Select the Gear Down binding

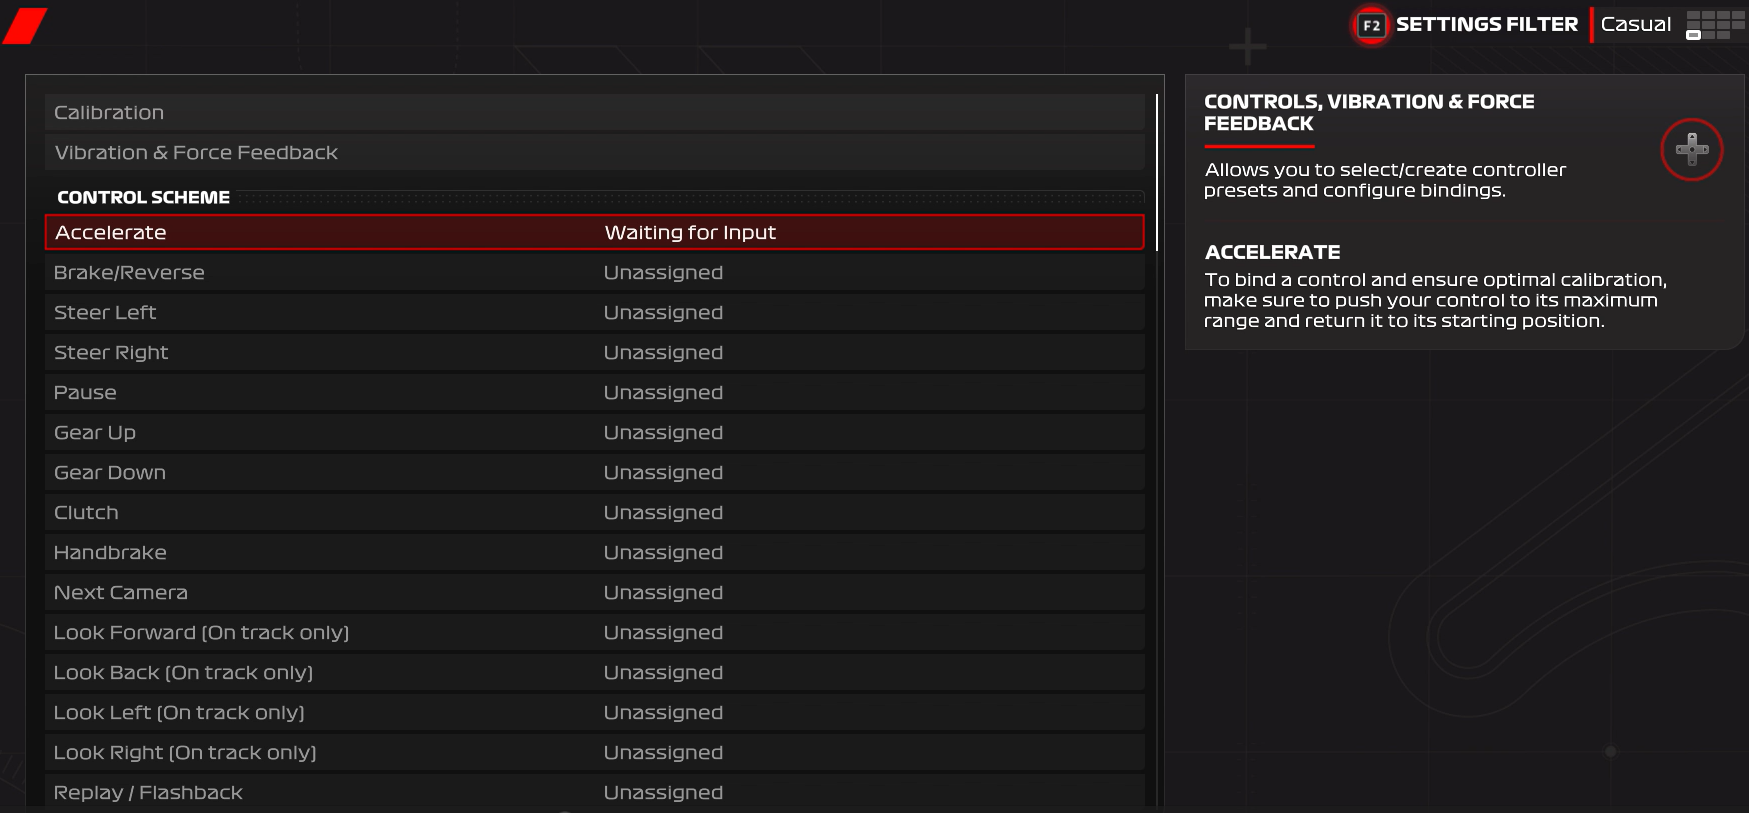click(594, 473)
